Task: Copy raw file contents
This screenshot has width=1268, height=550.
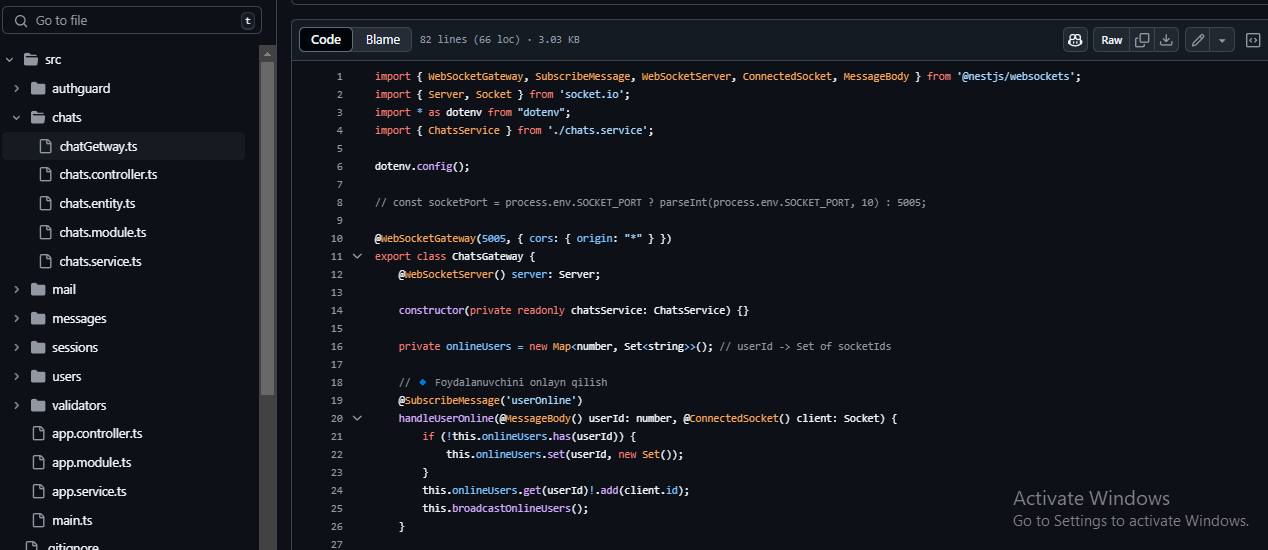Action: tap(1142, 40)
